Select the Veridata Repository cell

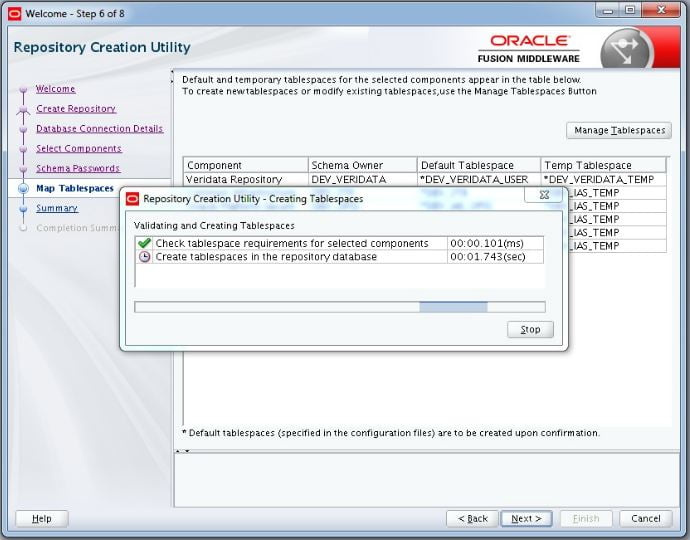(x=246, y=180)
